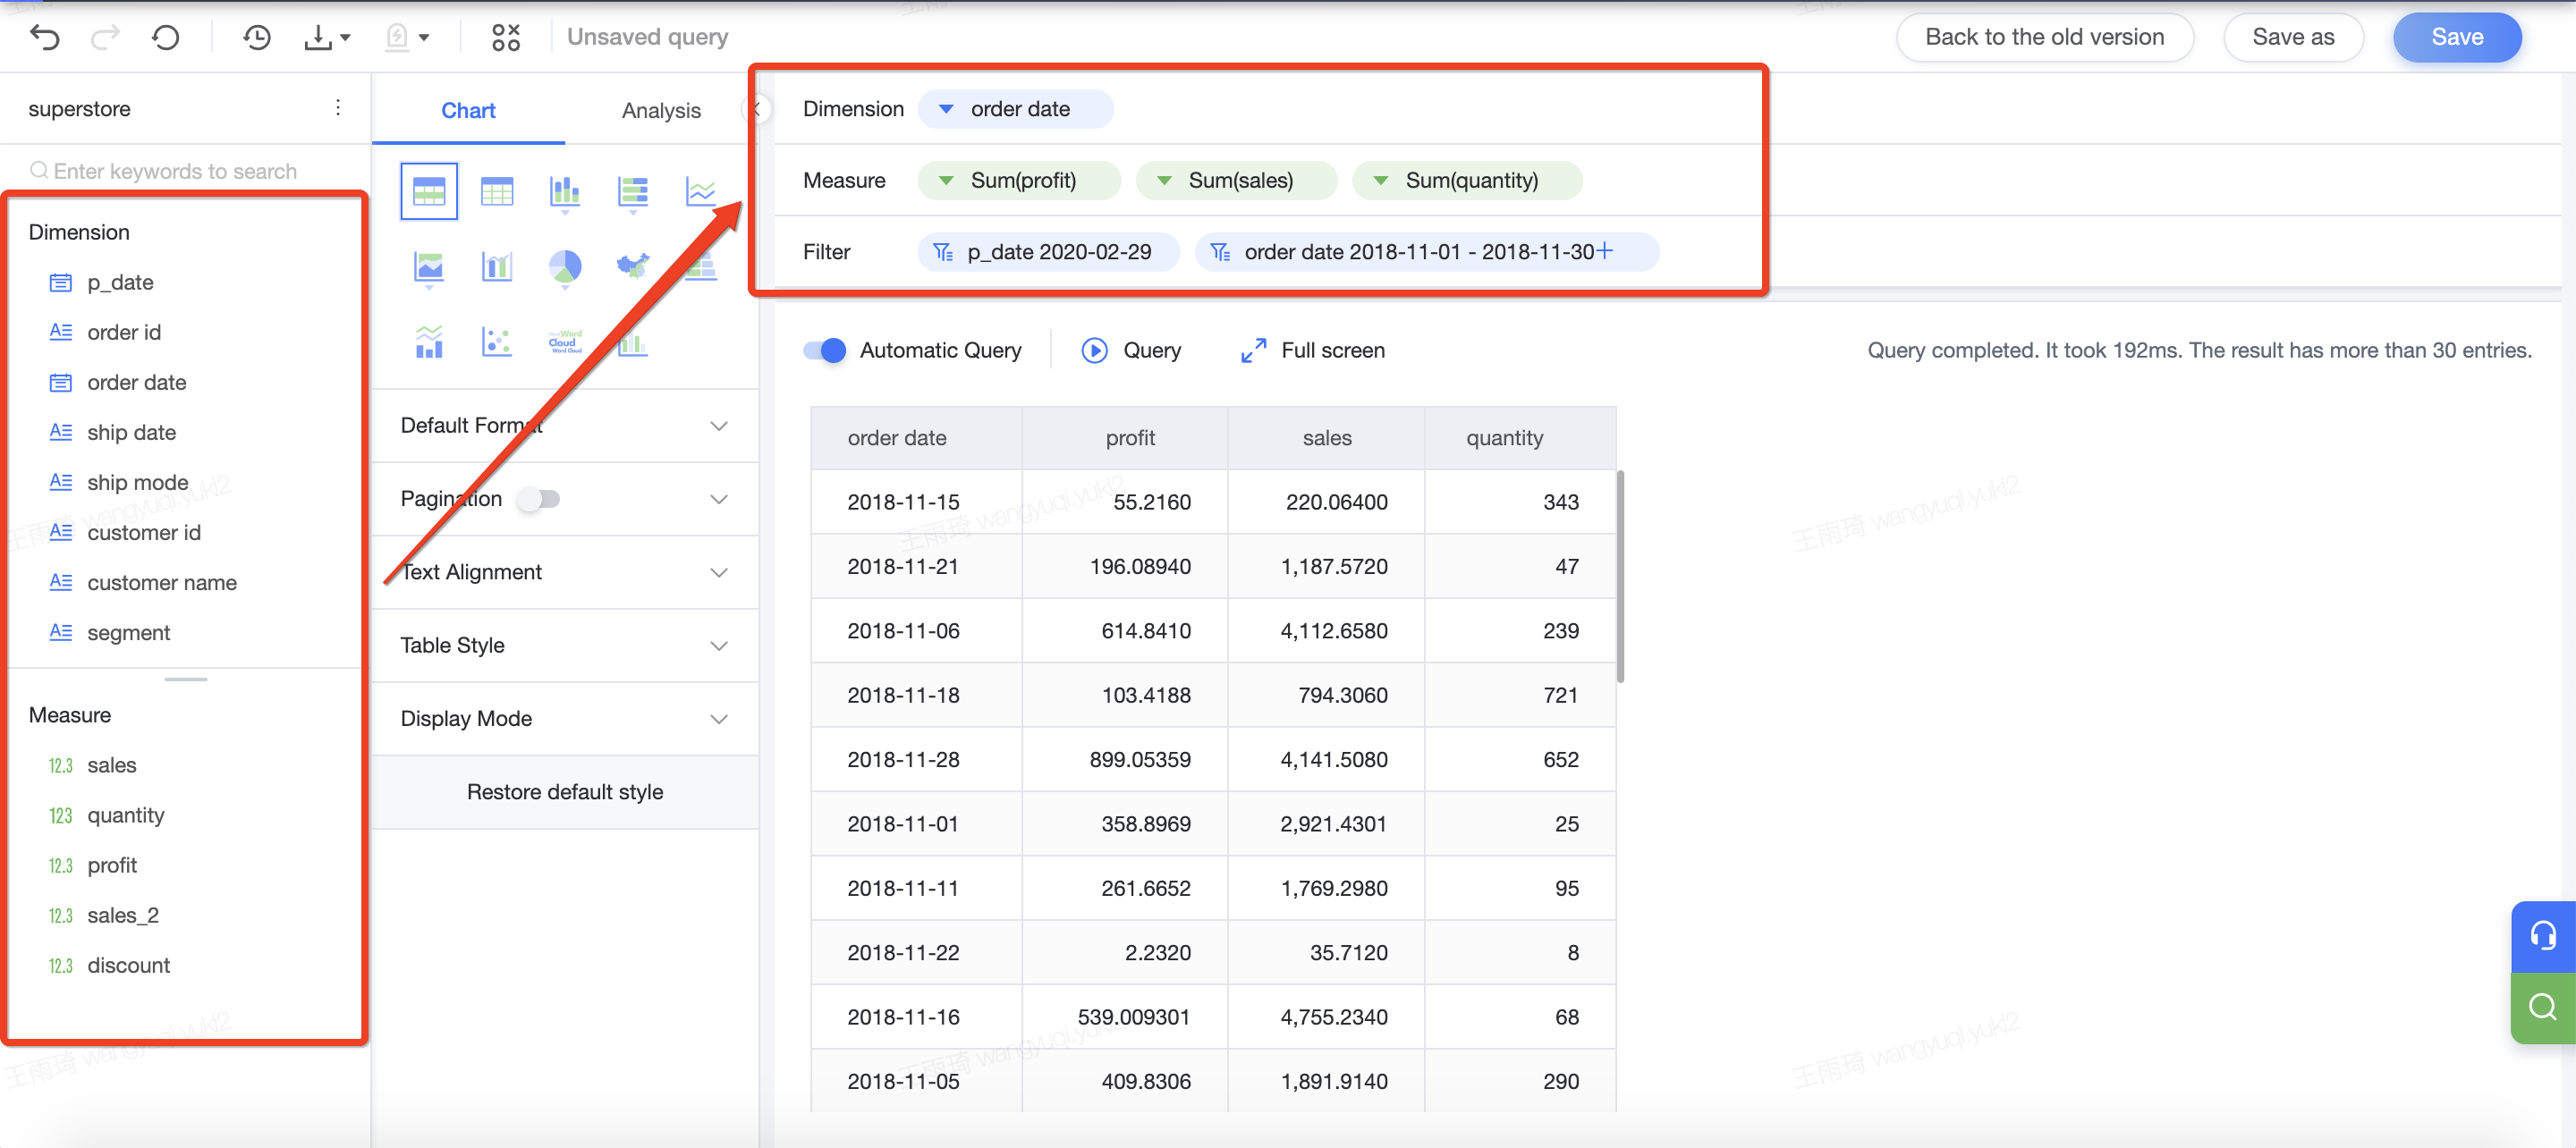Click the customer support headset icon
The height and width of the screenshot is (1148, 2576).
coord(2542,936)
